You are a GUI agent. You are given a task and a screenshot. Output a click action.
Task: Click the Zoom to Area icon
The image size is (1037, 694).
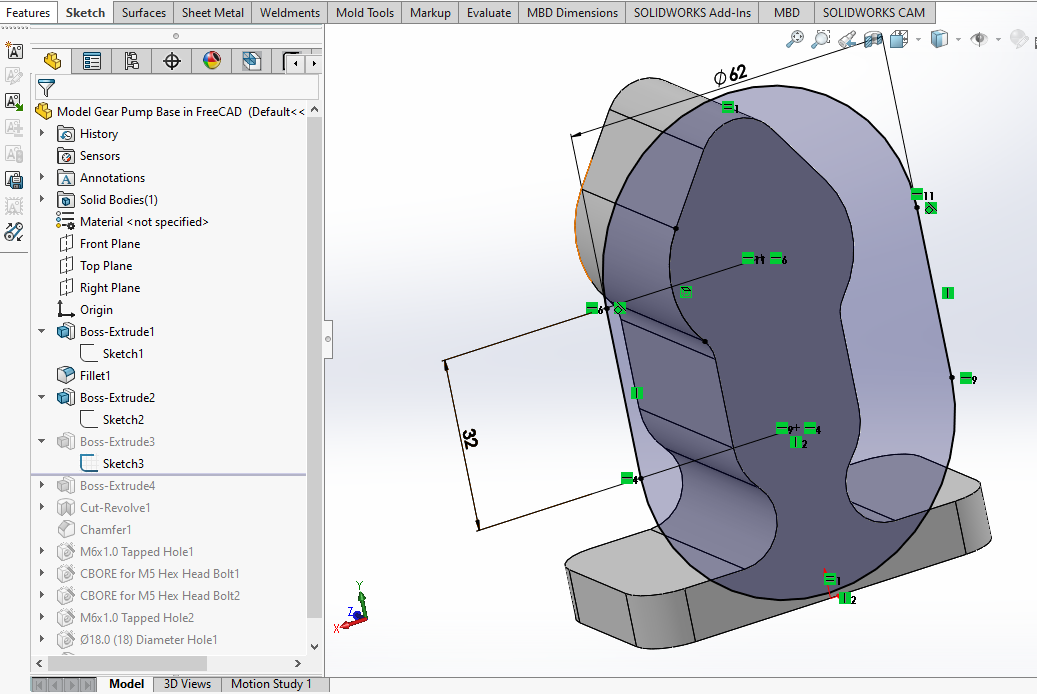(821, 39)
